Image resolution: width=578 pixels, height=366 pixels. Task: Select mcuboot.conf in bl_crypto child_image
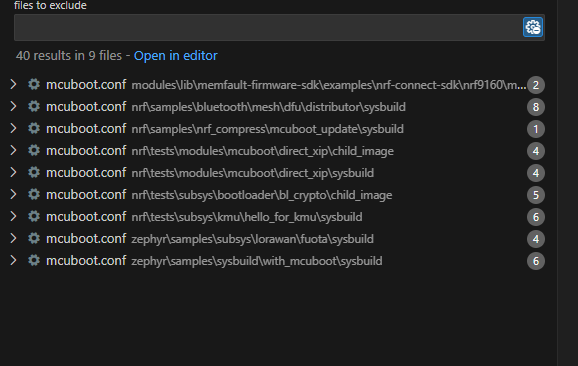tap(86, 195)
